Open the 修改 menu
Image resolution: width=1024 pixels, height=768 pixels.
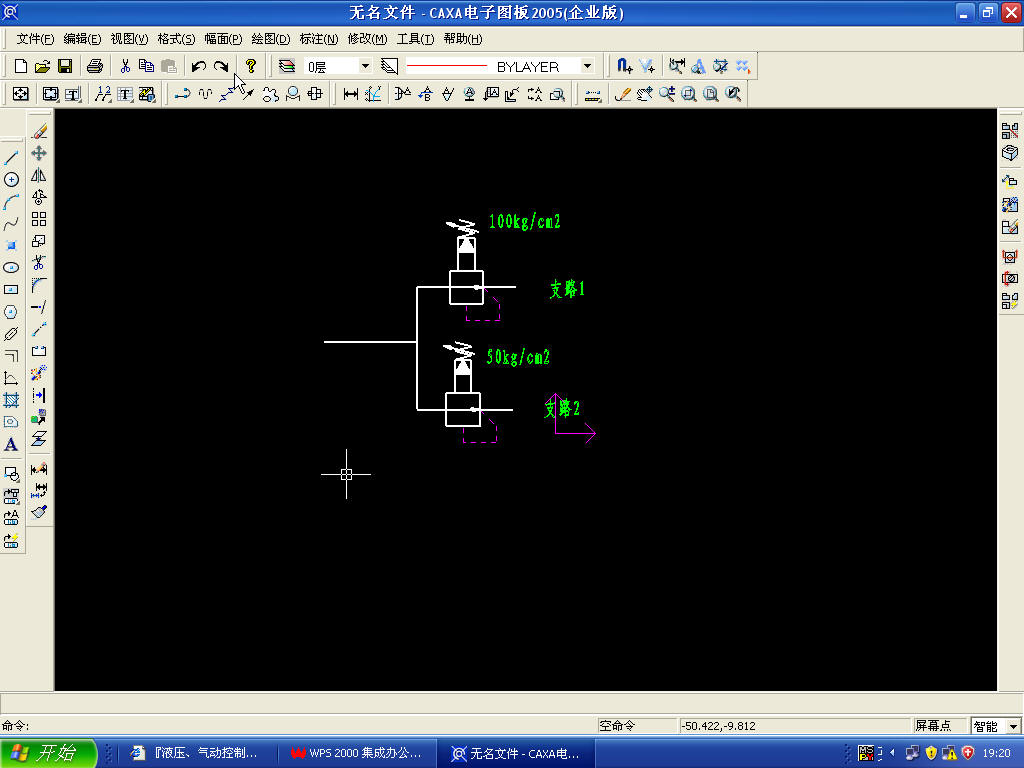[x=366, y=39]
